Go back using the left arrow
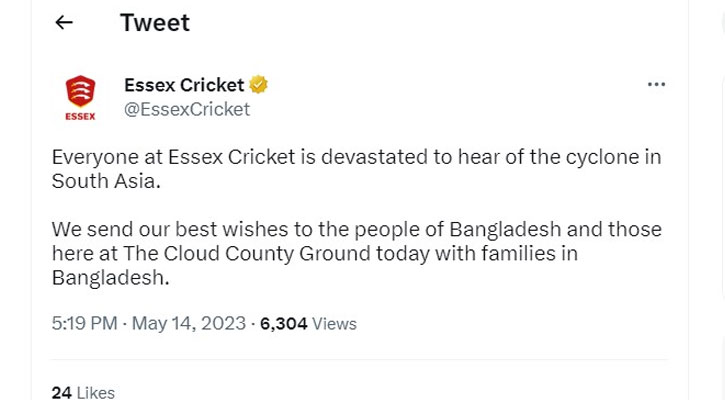Image resolution: width=725 pixels, height=400 pixels. 64,22
